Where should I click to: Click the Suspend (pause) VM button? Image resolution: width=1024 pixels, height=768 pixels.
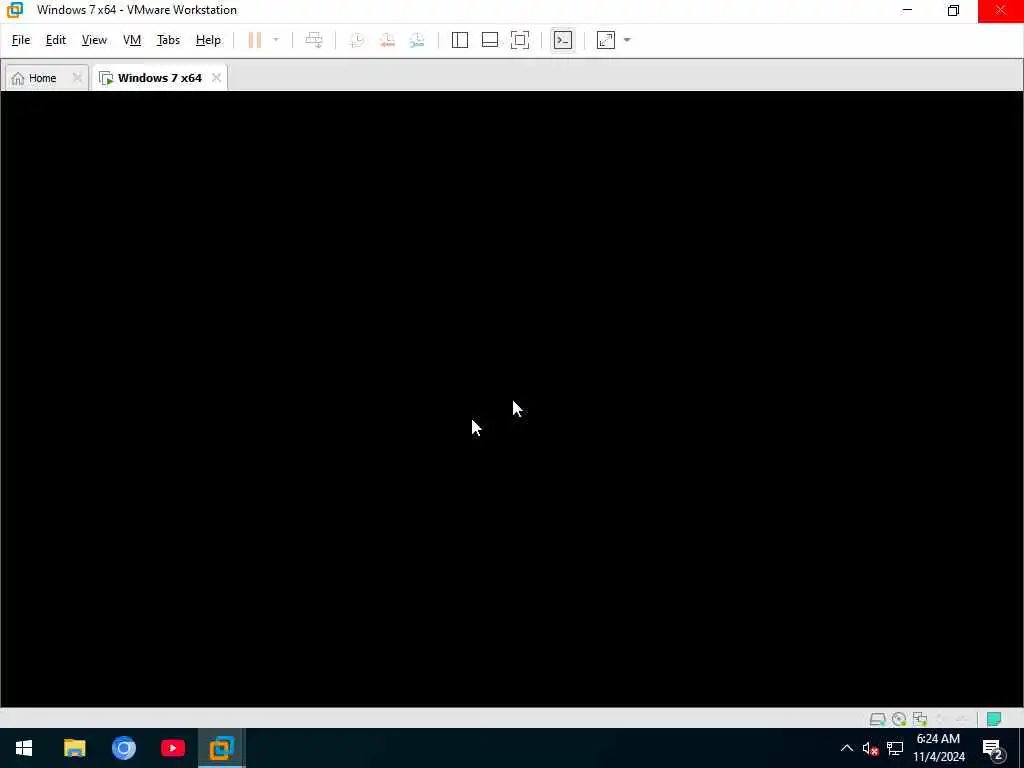pos(255,40)
